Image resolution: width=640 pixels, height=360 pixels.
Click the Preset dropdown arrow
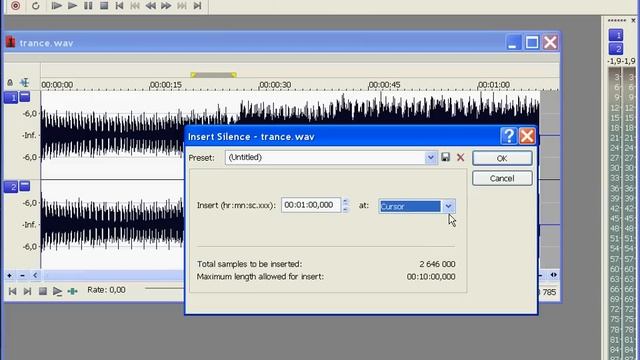(x=431, y=158)
